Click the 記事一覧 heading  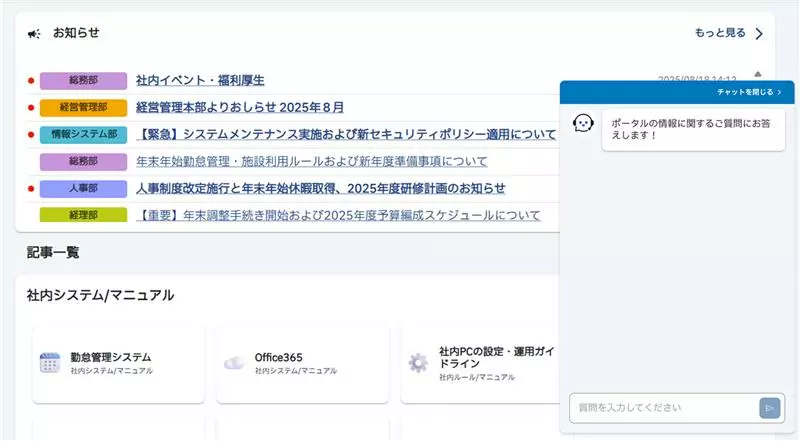53,253
